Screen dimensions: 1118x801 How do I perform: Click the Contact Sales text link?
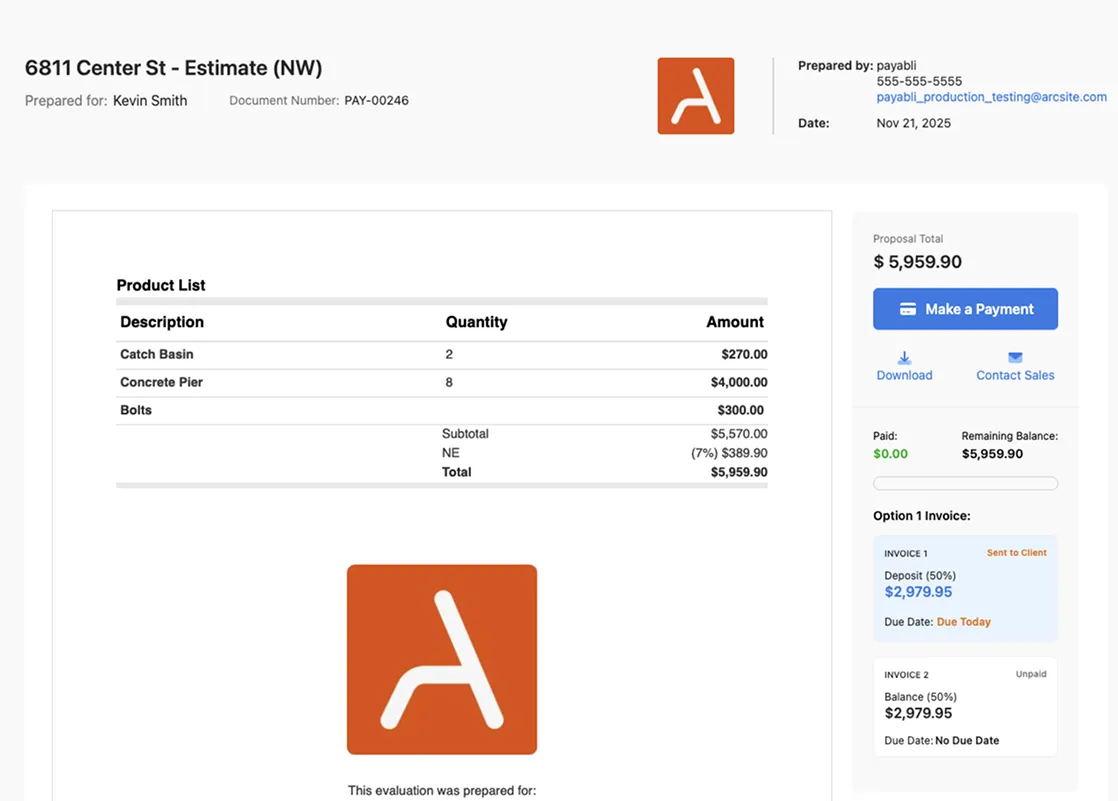pos(1015,376)
